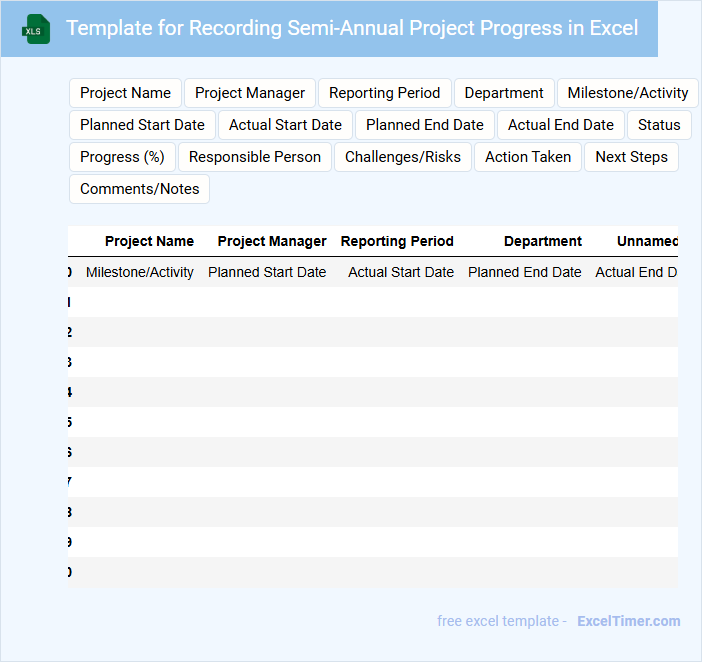Select the Project Manager tag
702x662 pixels.
pyautogui.click(x=250, y=93)
